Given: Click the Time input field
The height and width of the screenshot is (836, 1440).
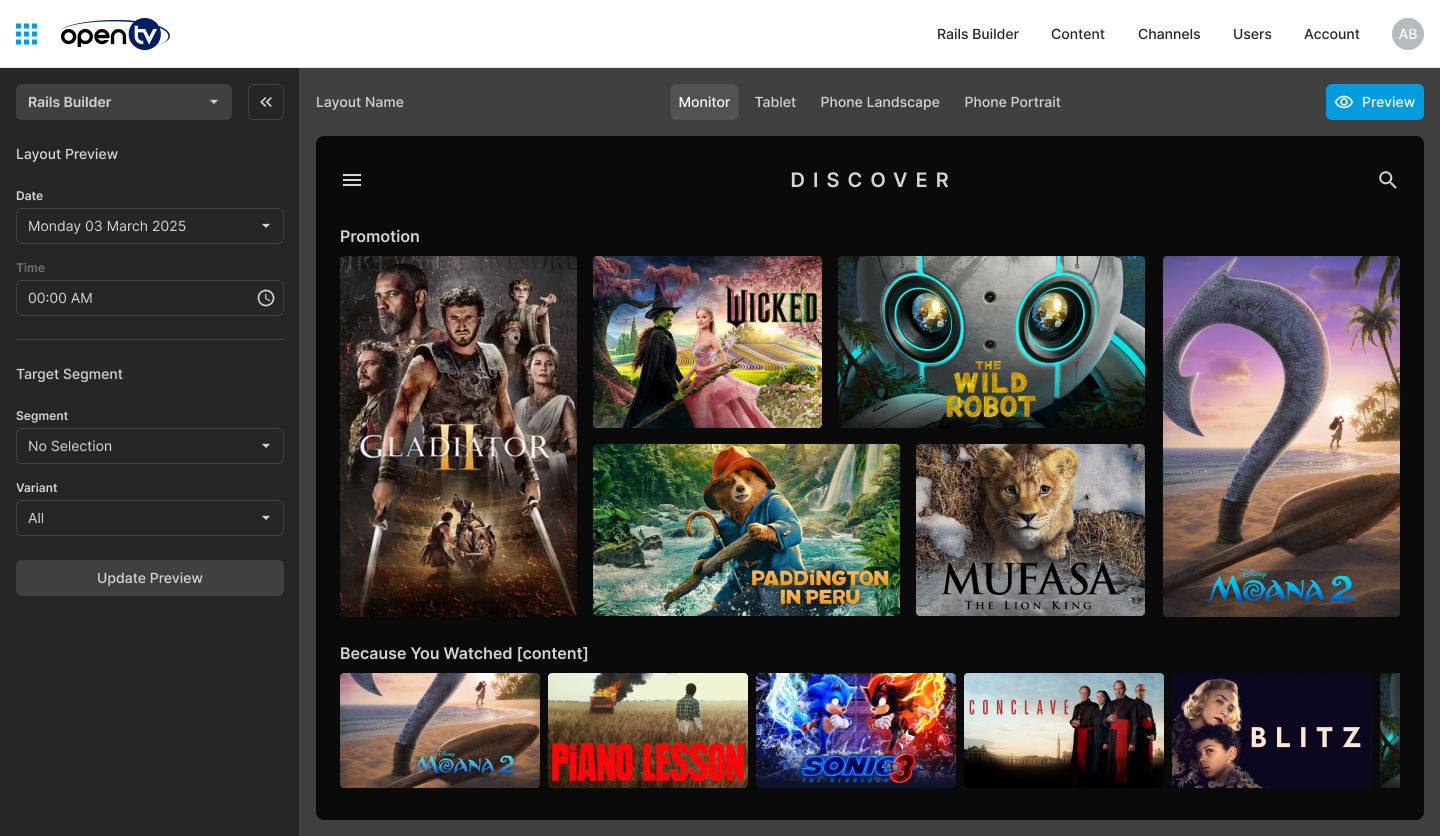Looking at the screenshot, I should (x=135, y=298).
